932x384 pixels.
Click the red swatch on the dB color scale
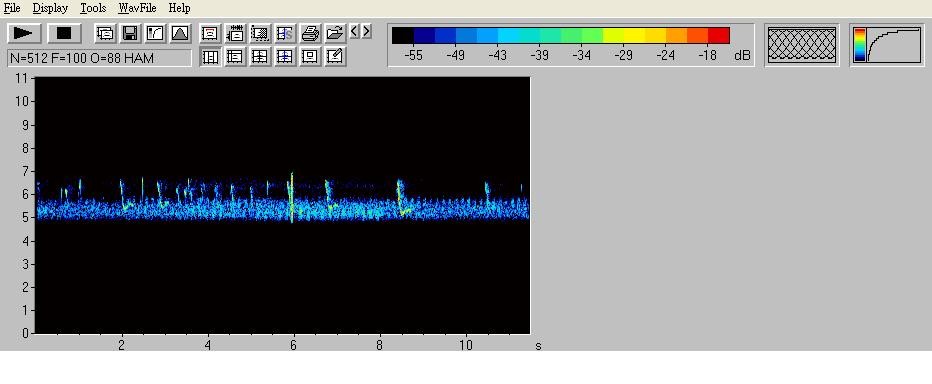pos(719,36)
